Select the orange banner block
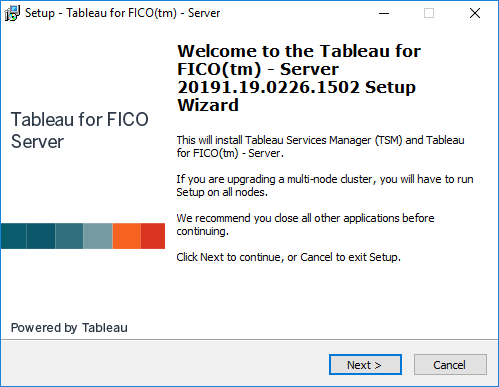This screenshot has height=387, width=499. tap(127, 236)
